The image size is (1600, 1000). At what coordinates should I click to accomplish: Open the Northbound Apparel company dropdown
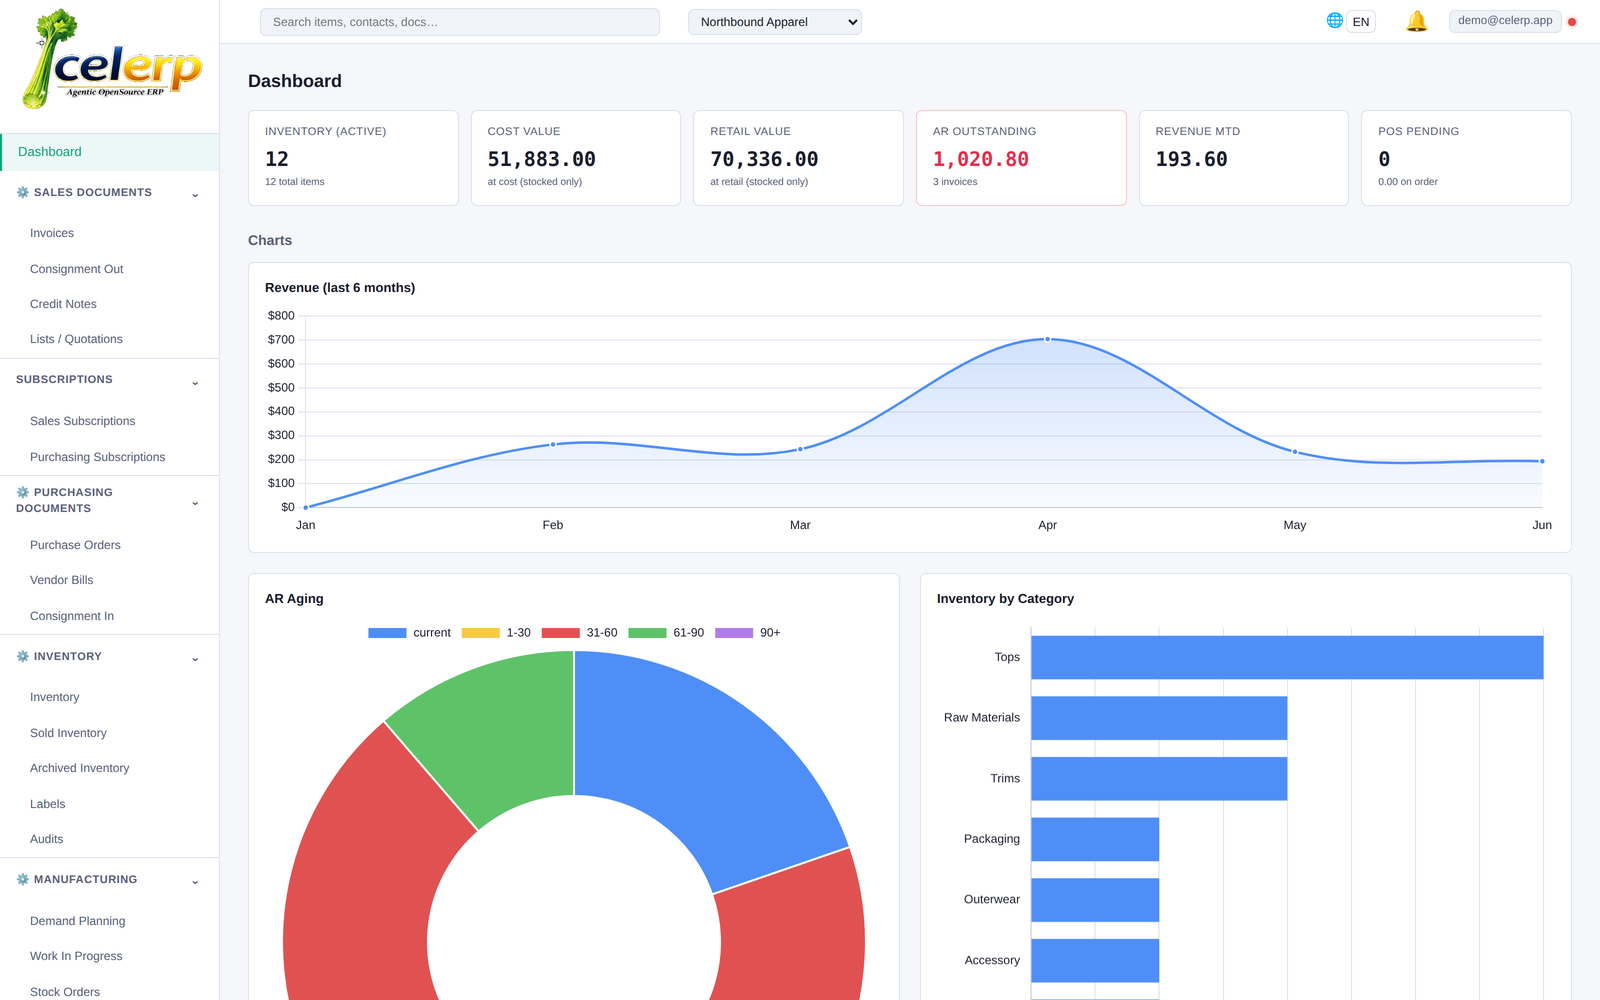(x=775, y=22)
